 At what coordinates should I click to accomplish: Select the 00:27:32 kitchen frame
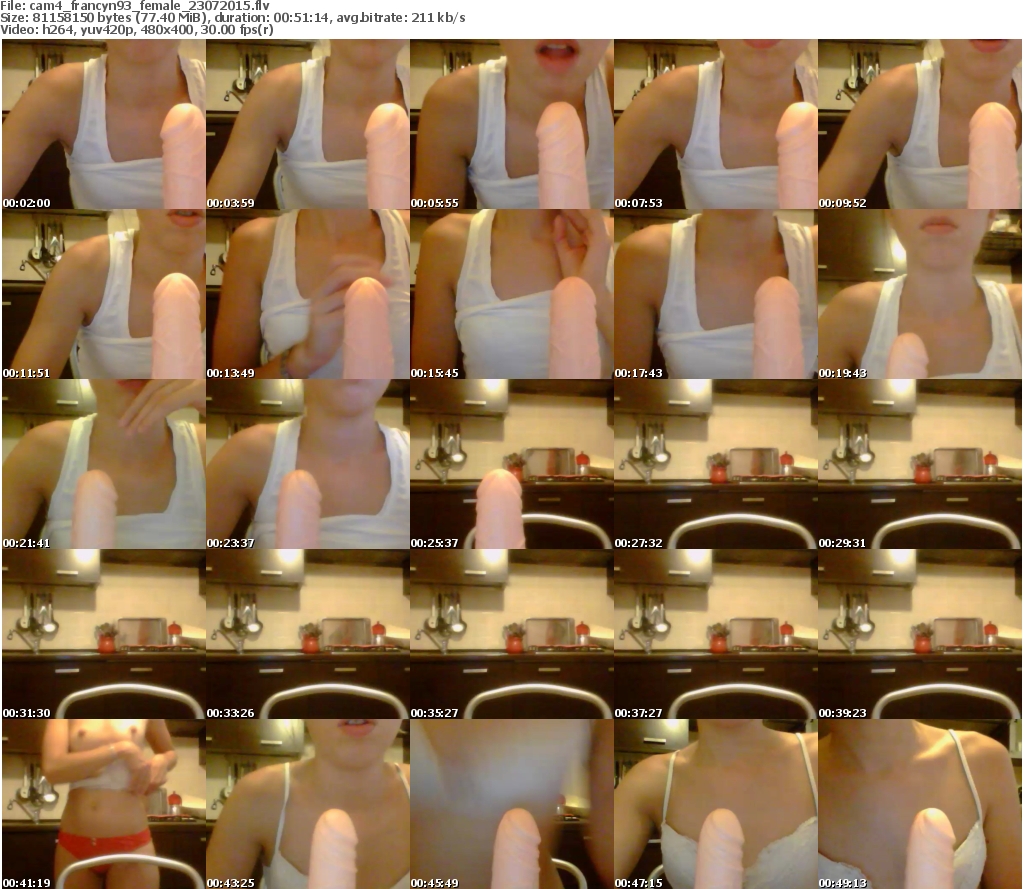[715, 464]
